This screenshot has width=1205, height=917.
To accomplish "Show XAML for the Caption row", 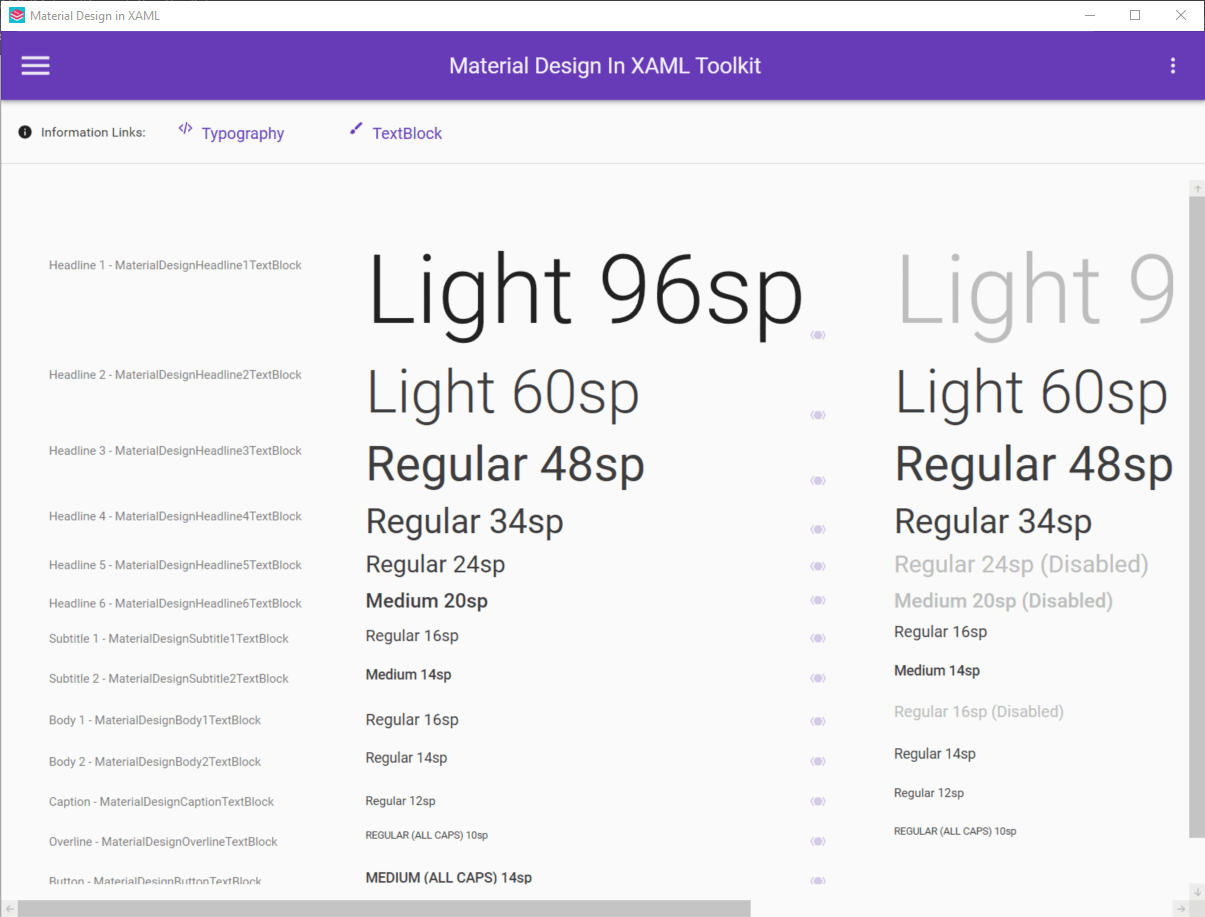I will (x=818, y=801).
